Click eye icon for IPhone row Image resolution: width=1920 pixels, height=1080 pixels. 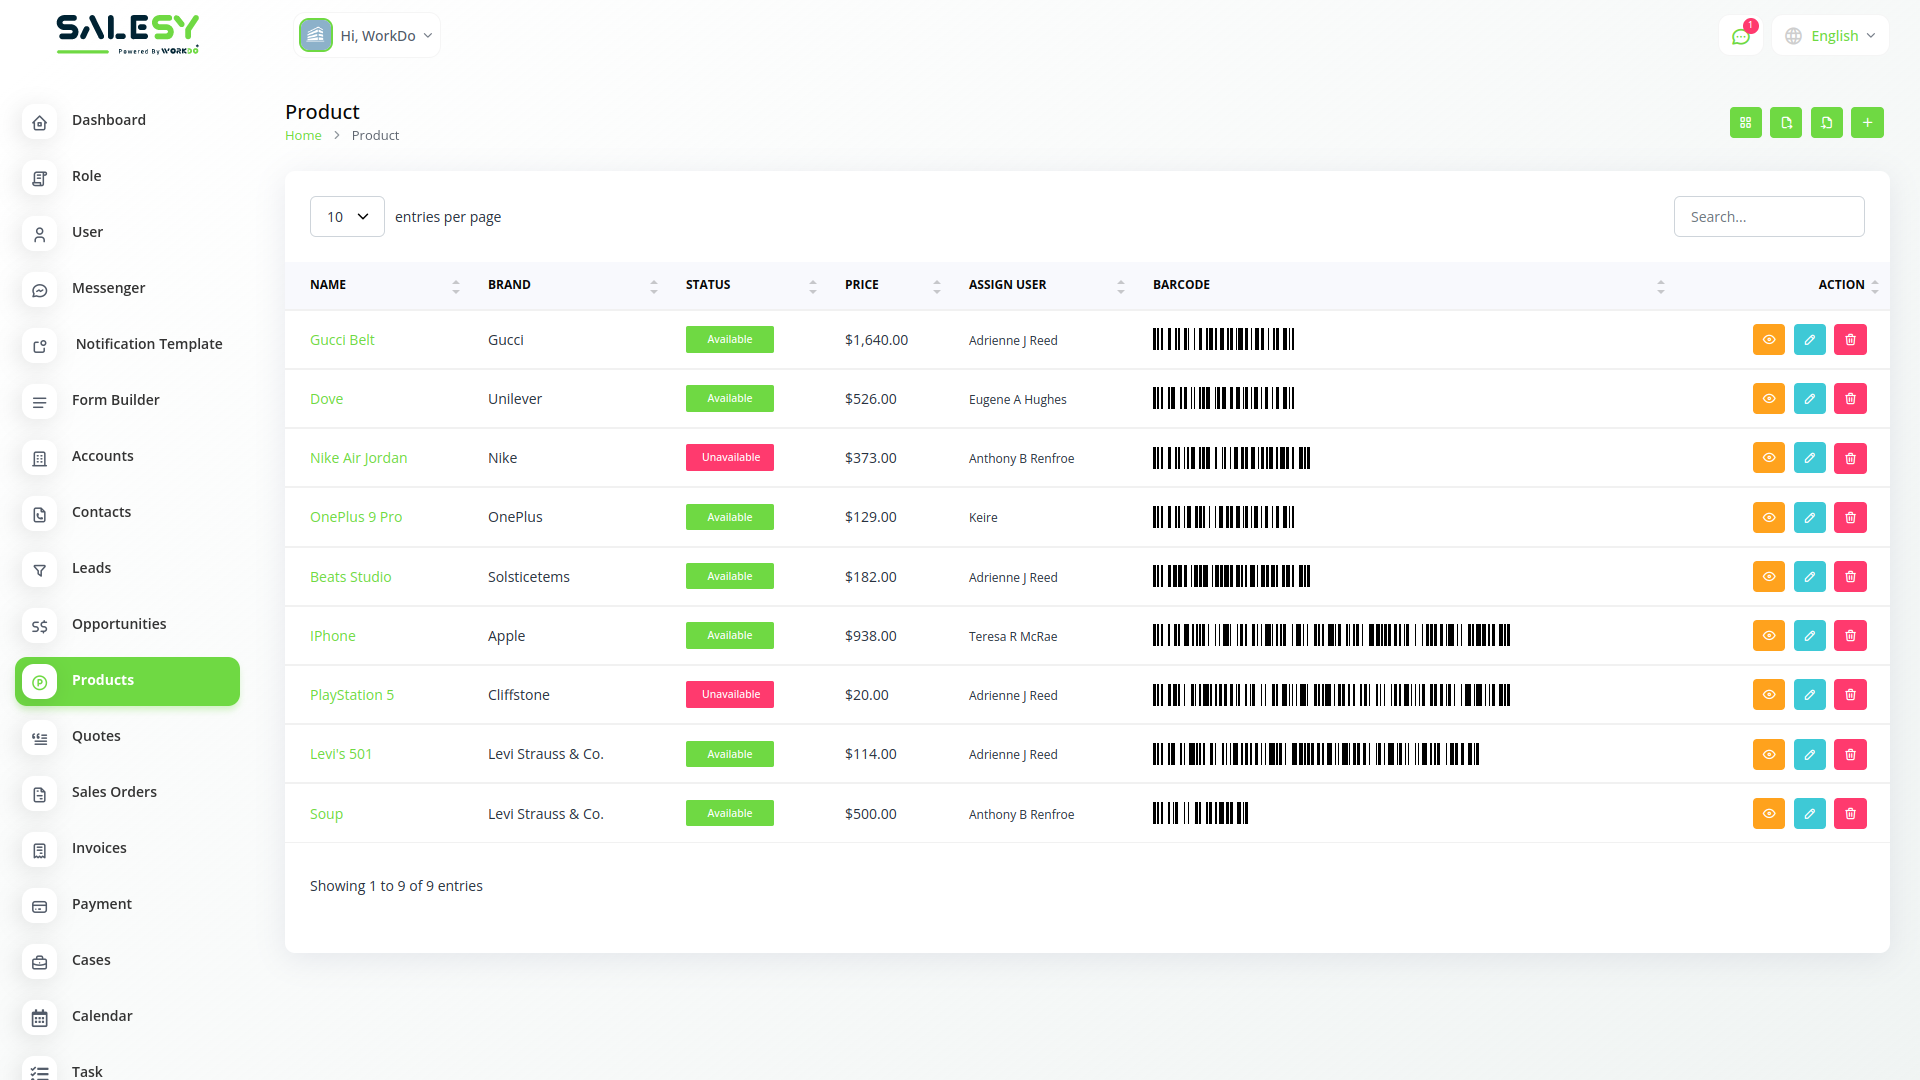tap(1768, 636)
